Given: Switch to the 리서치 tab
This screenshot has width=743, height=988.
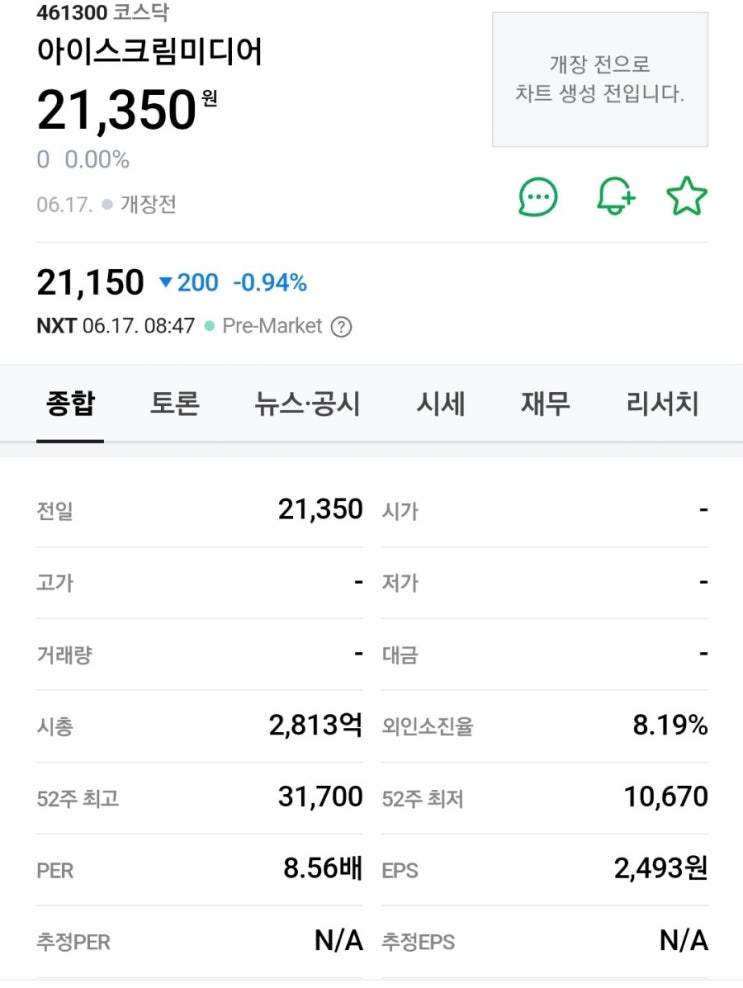Looking at the screenshot, I should click(662, 404).
